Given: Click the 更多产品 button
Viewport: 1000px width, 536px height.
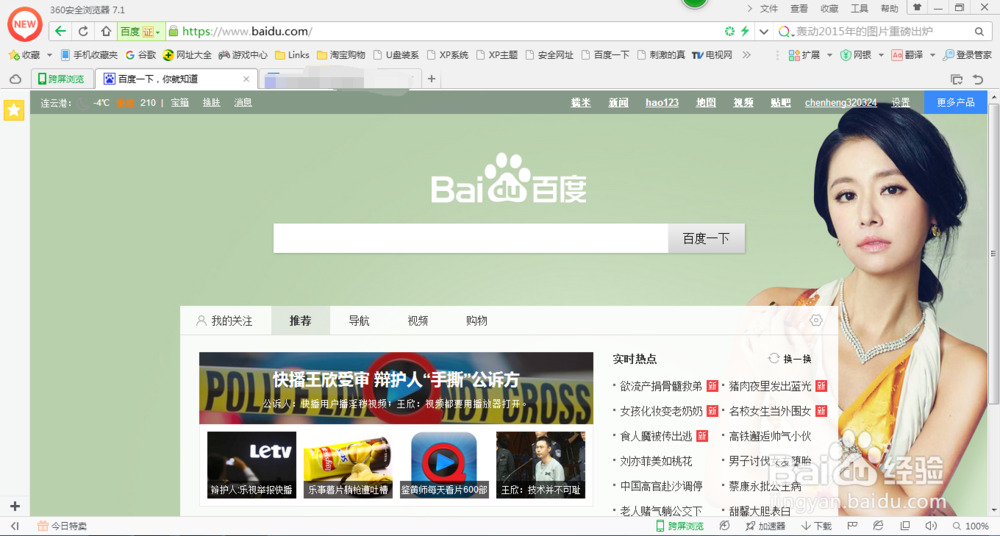Looking at the screenshot, I should (955, 102).
